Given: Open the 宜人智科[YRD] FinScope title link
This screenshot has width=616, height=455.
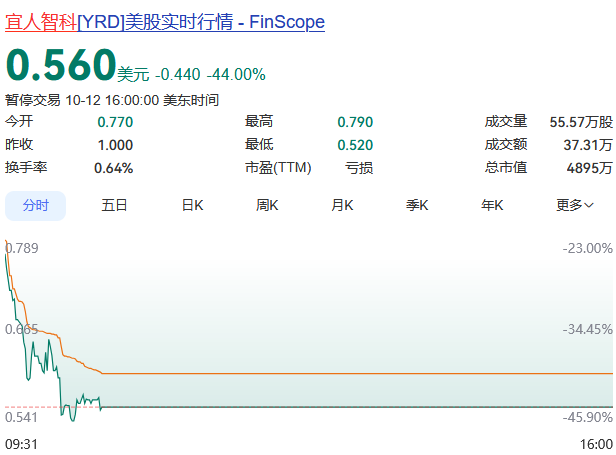Looking at the screenshot, I should pos(165,22).
